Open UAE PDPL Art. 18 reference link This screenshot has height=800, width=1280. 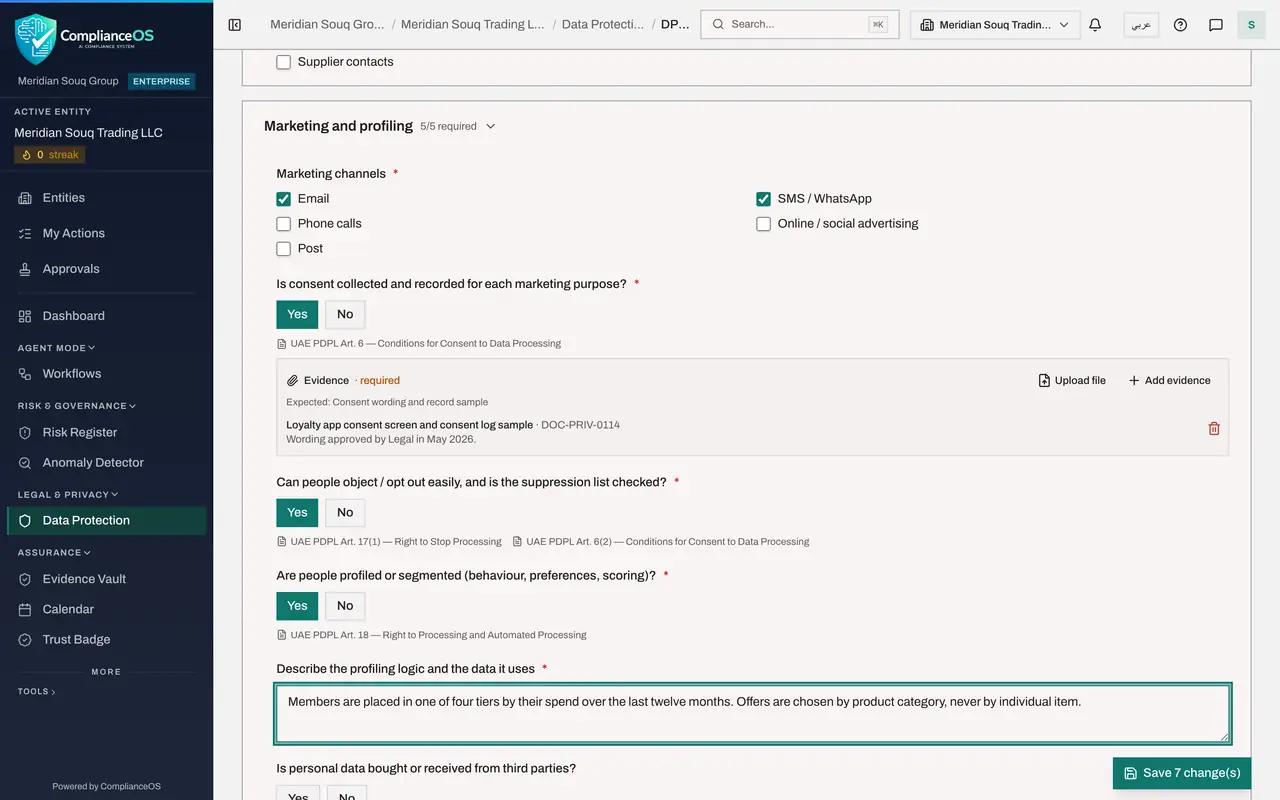click(x=432, y=635)
